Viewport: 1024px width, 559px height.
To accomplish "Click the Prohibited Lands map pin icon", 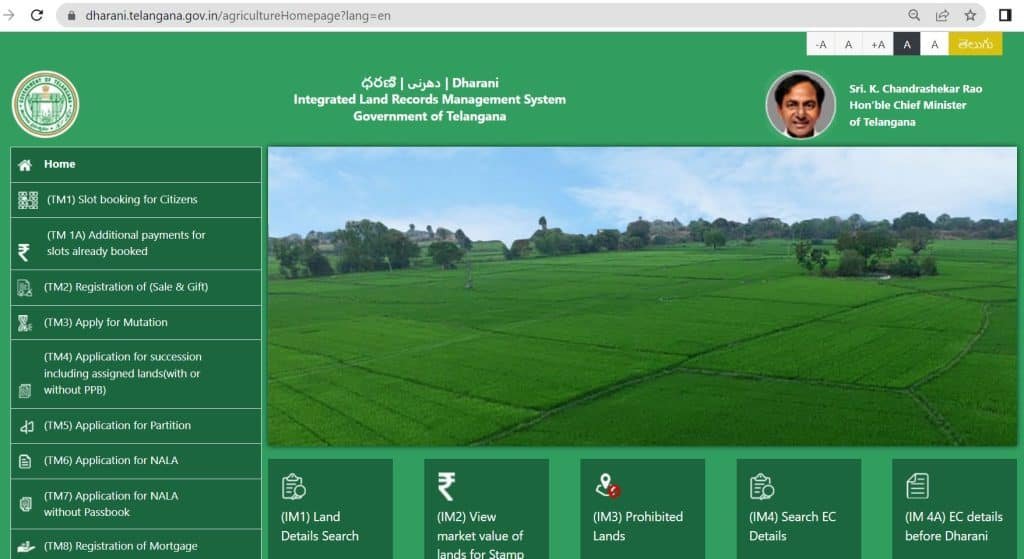I will [607, 486].
